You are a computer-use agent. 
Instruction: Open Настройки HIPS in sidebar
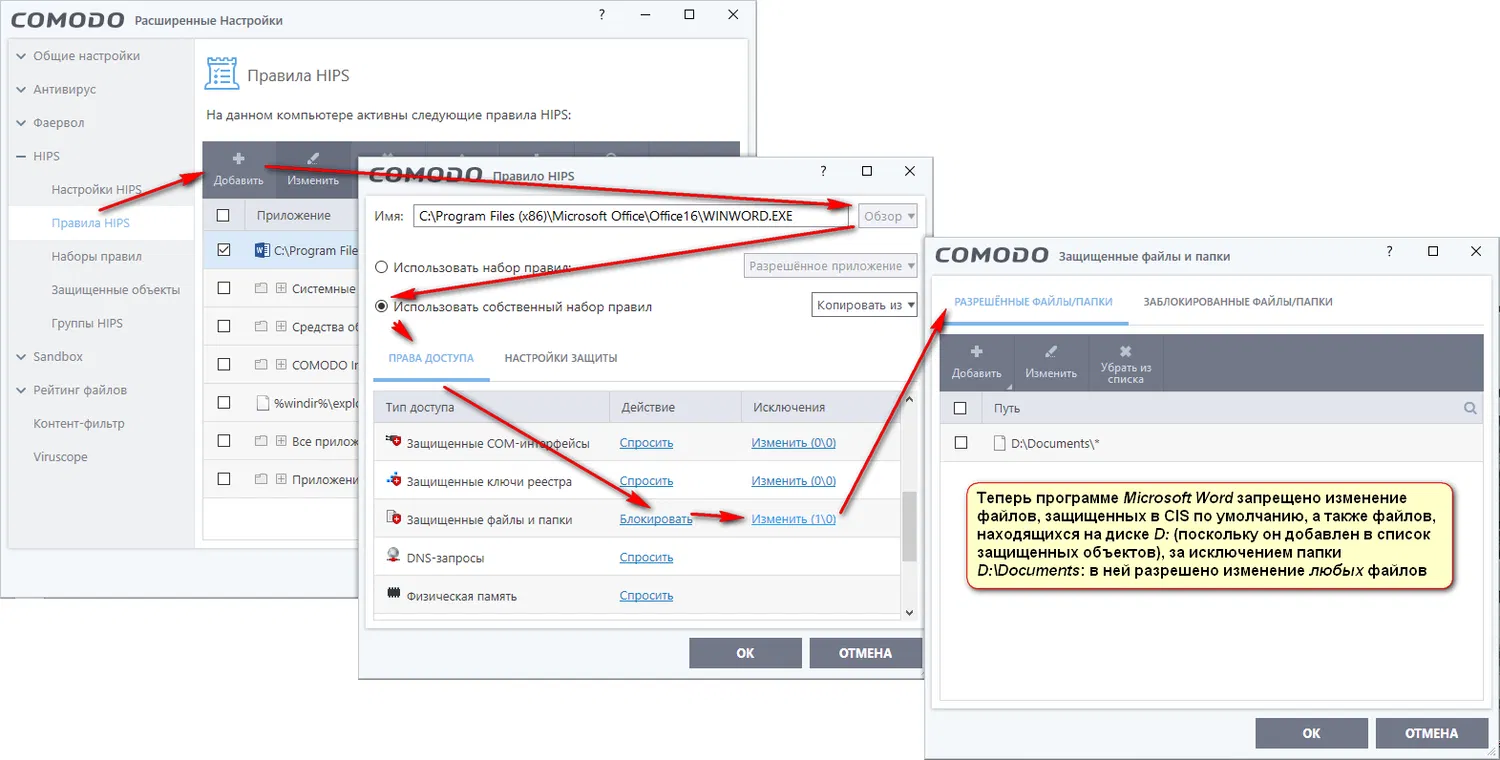click(97, 190)
